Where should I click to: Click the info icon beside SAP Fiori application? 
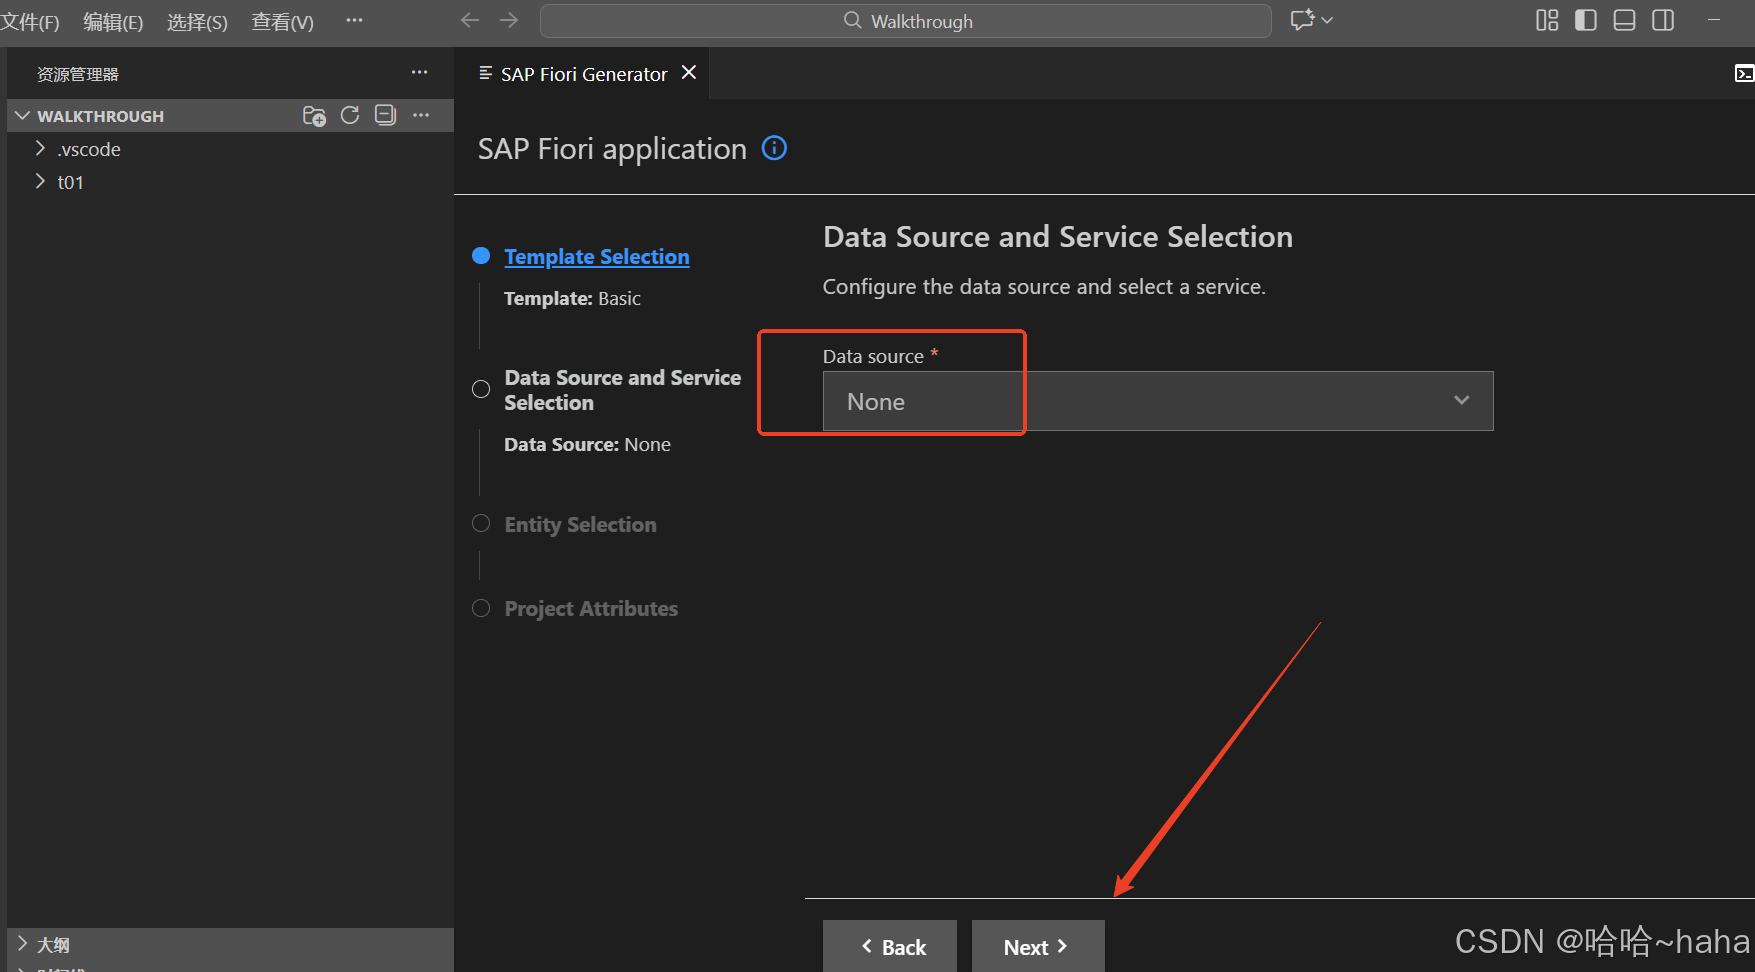775,148
